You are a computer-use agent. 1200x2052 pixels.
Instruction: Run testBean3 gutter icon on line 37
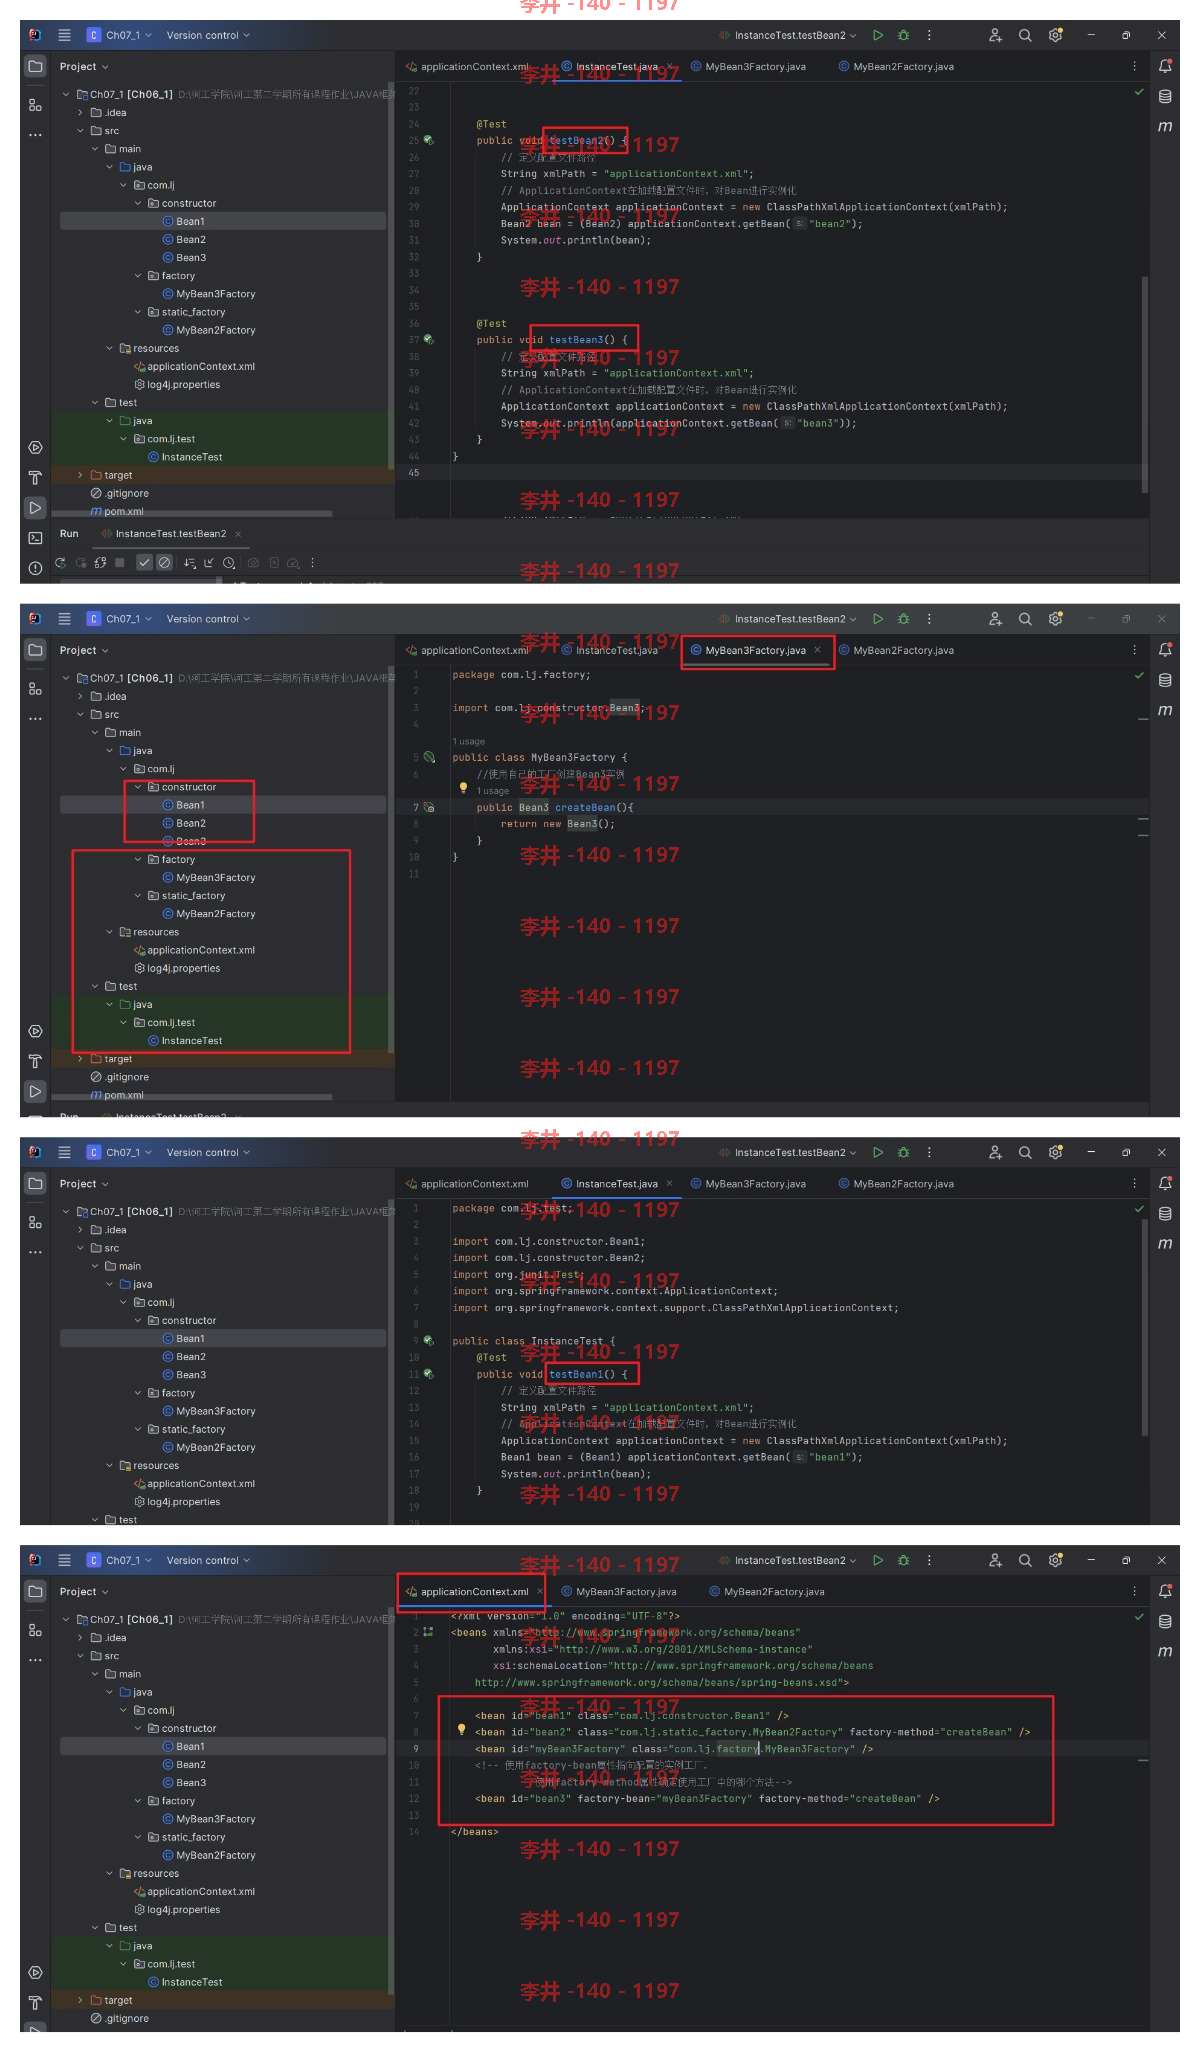[x=429, y=340]
